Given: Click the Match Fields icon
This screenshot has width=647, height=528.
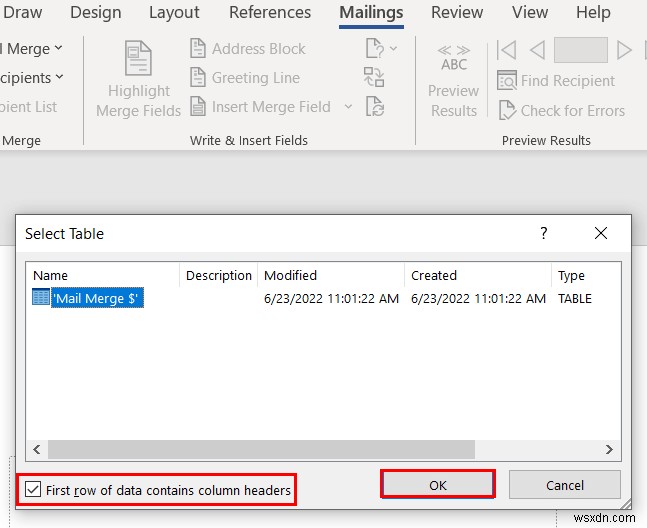Looking at the screenshot, I should [x=374, y=77].
